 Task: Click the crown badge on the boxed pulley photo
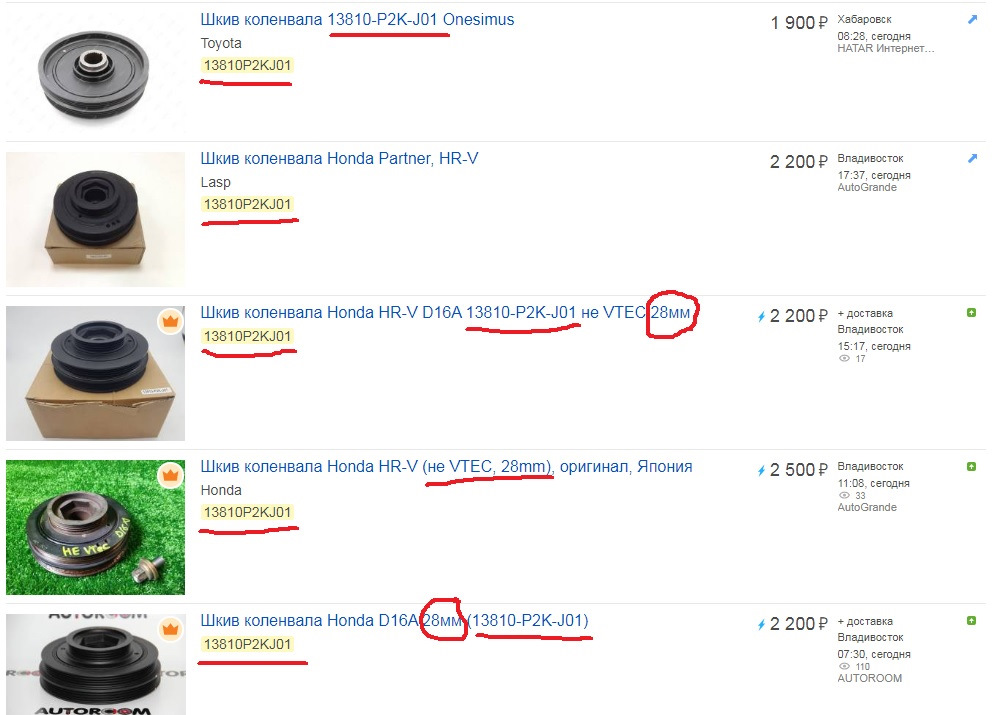pos(170,321)
